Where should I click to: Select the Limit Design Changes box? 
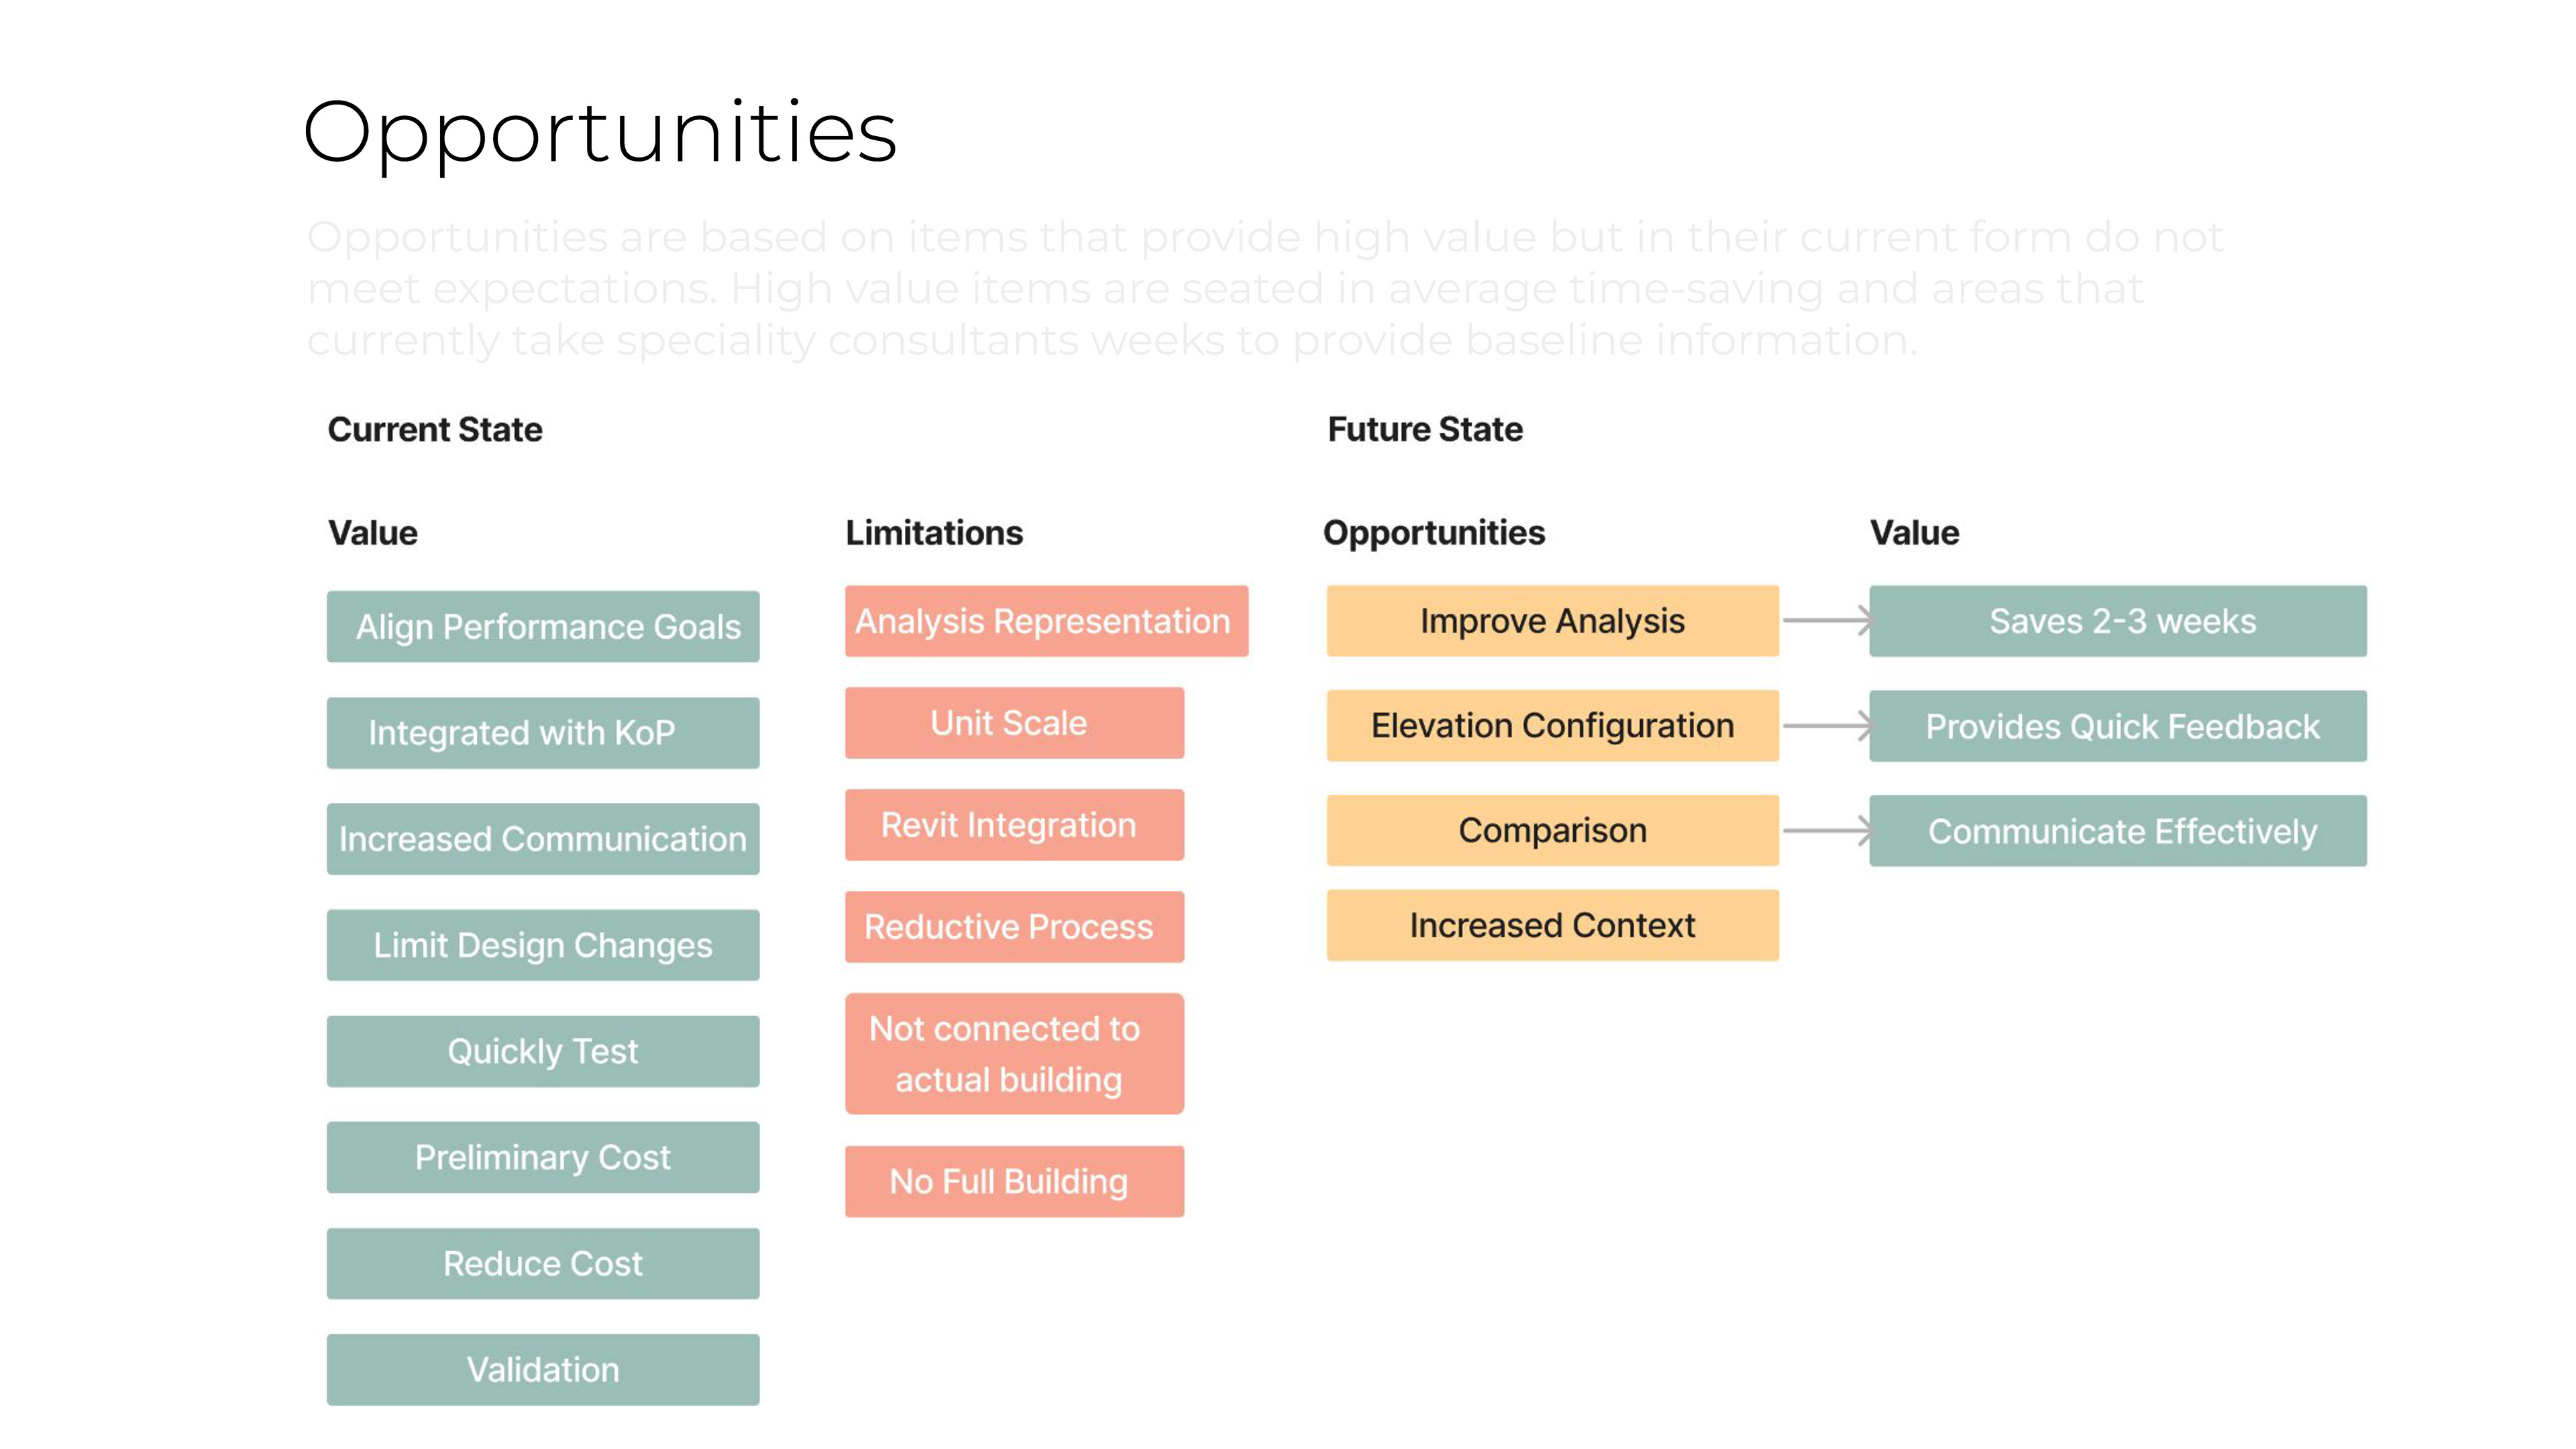click(x=543, y=944)
